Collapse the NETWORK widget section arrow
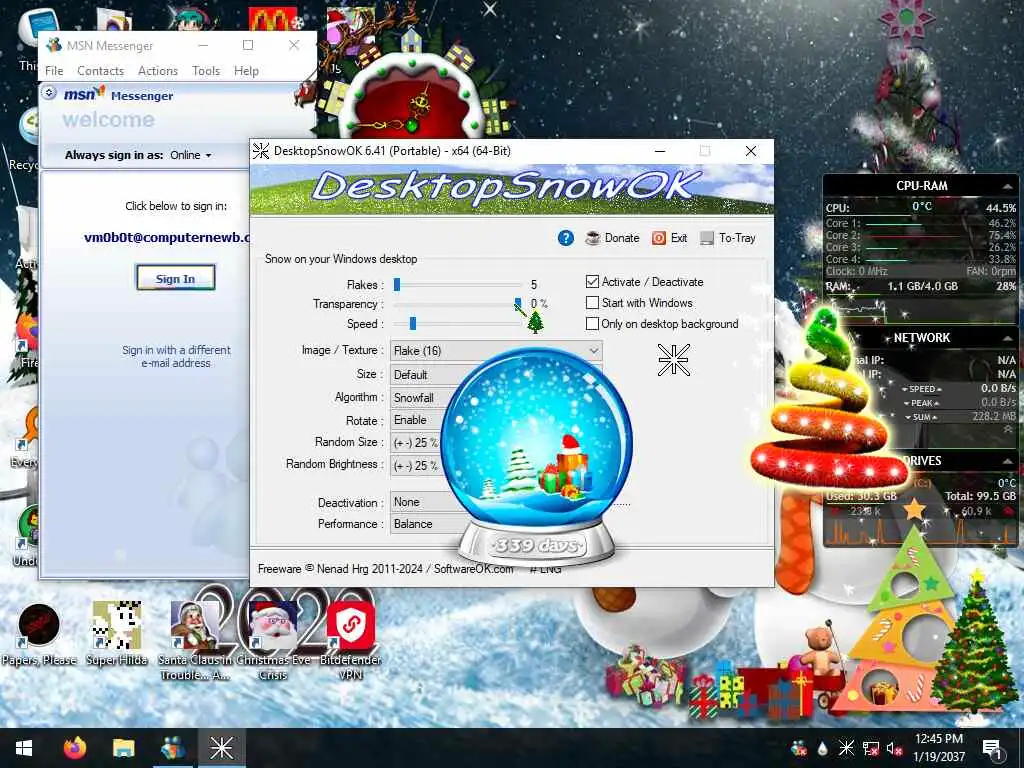 click(x=1006, y=338)
